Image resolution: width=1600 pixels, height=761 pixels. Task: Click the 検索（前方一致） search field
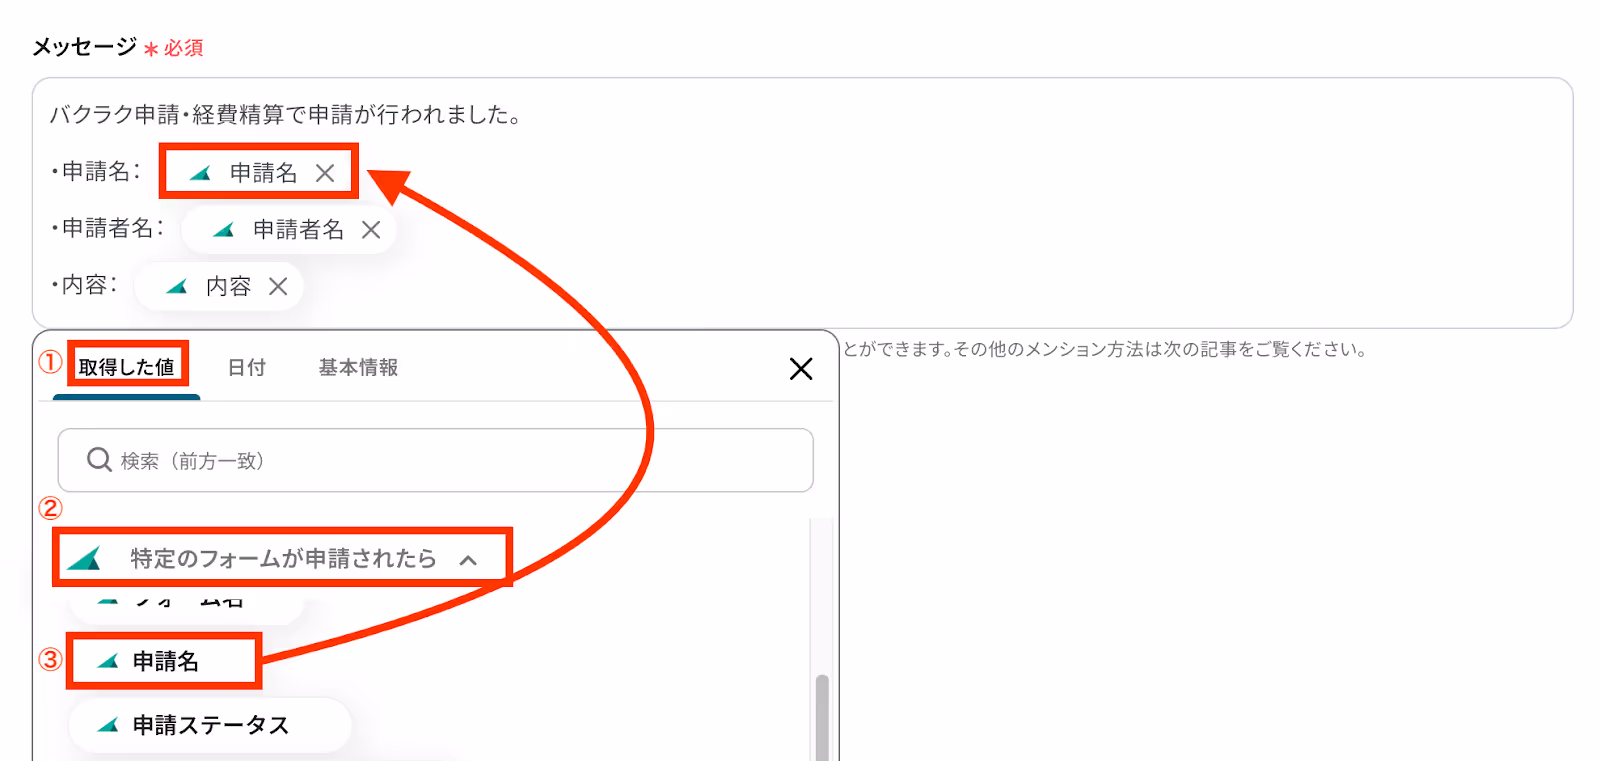(435, 460)
